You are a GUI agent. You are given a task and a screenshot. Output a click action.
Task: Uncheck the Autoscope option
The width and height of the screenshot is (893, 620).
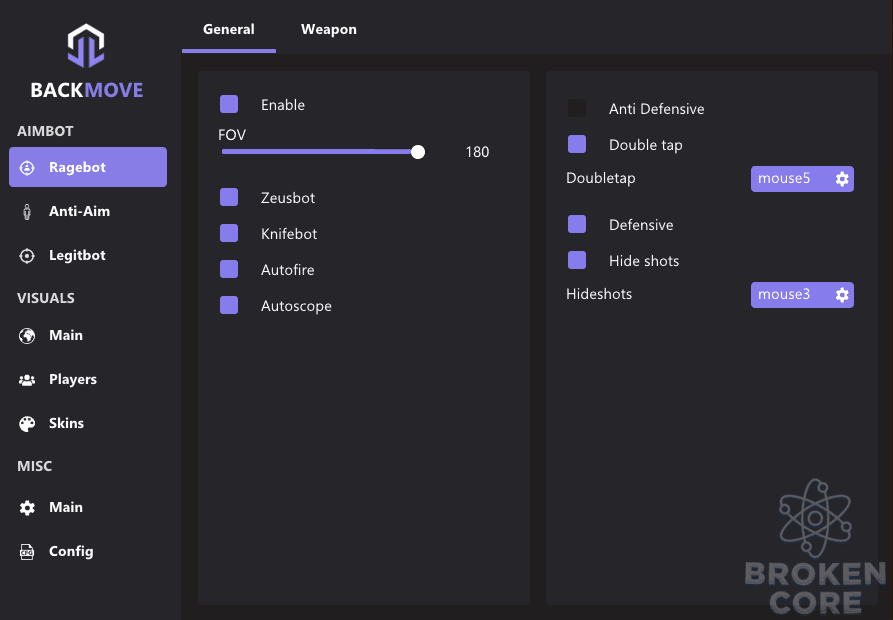[229, 305]
